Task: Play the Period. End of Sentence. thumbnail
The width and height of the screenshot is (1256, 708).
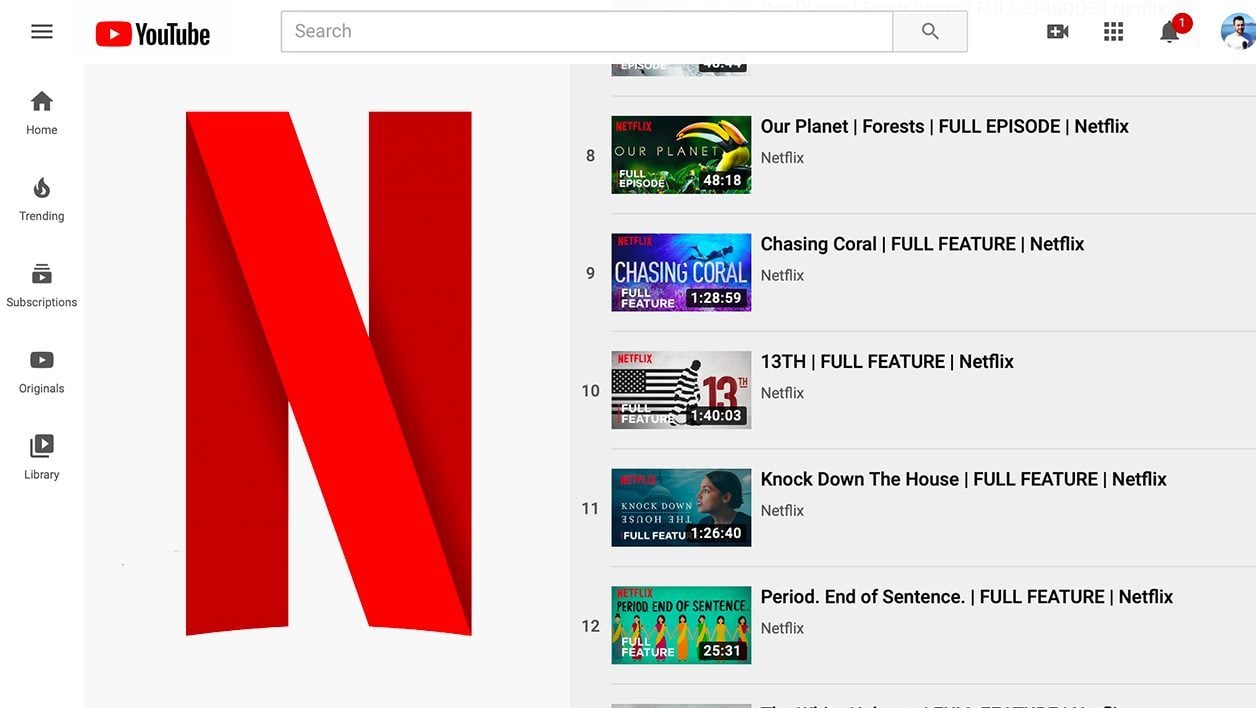Action: pos(681,625)
